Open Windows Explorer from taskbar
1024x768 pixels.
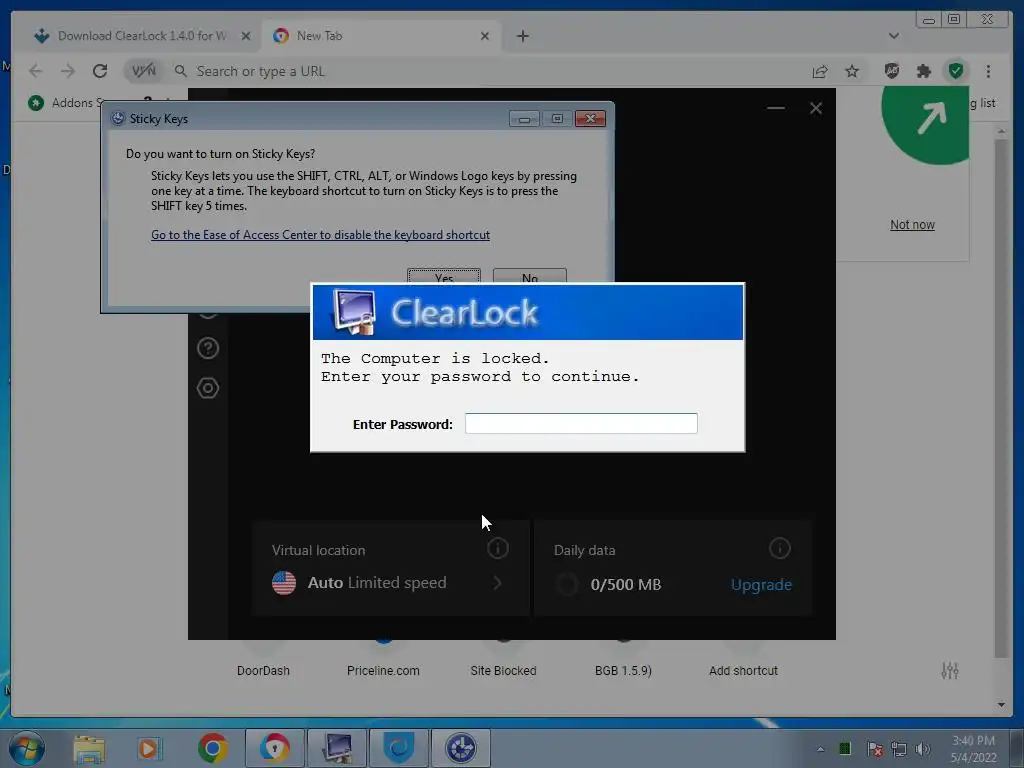click(89, 748)
